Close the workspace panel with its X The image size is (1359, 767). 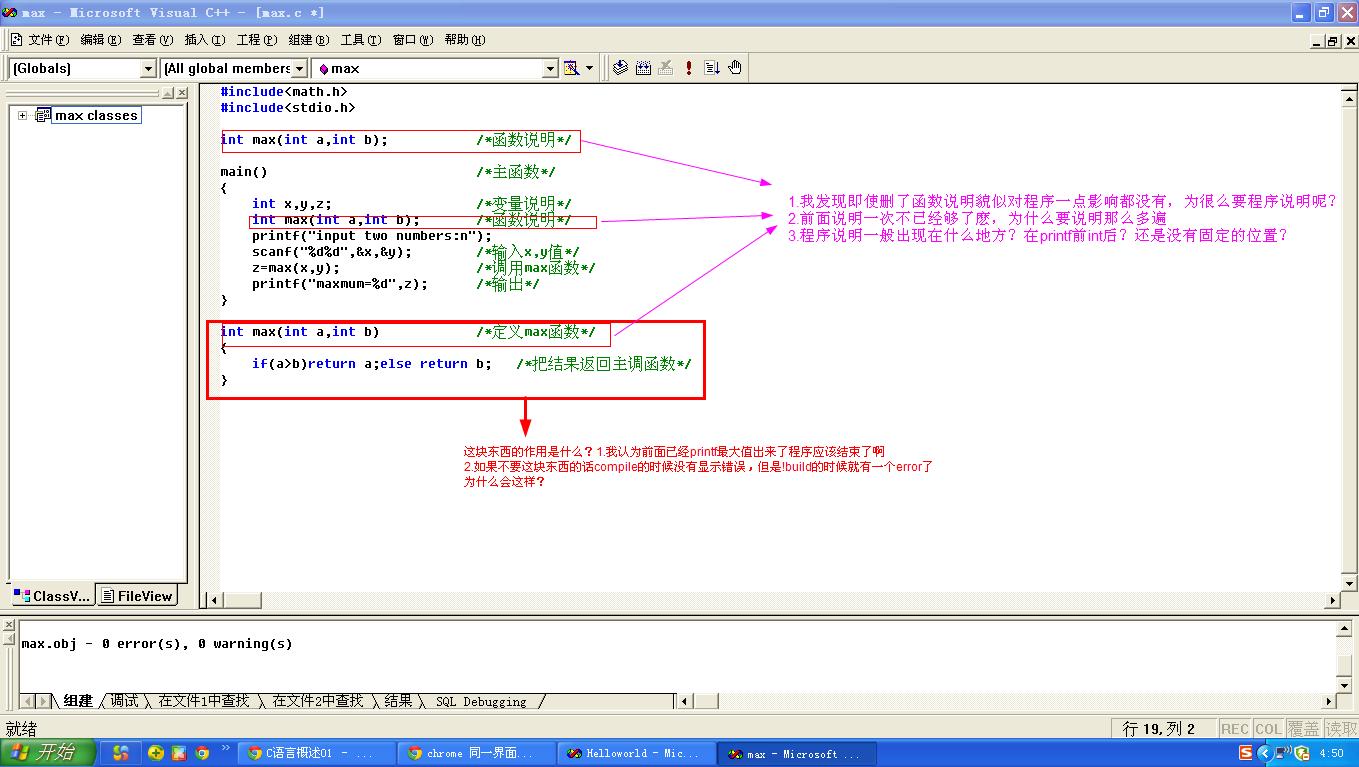(182, 93)
